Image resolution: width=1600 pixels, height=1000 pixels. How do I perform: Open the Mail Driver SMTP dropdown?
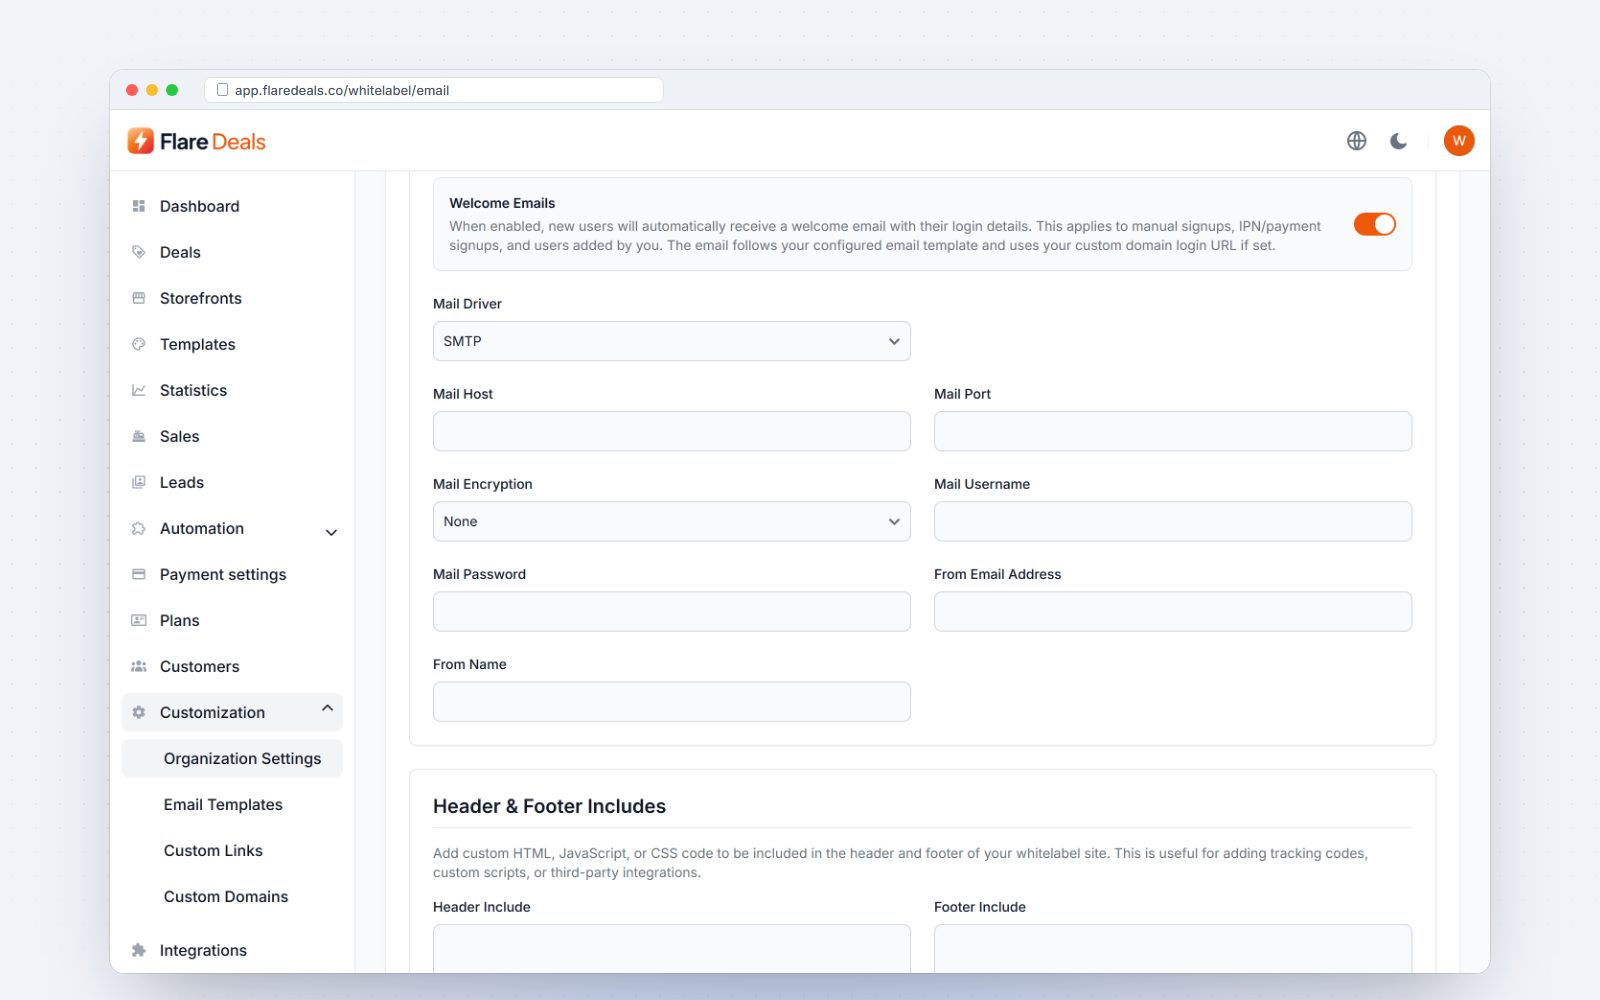pos(672,341)
